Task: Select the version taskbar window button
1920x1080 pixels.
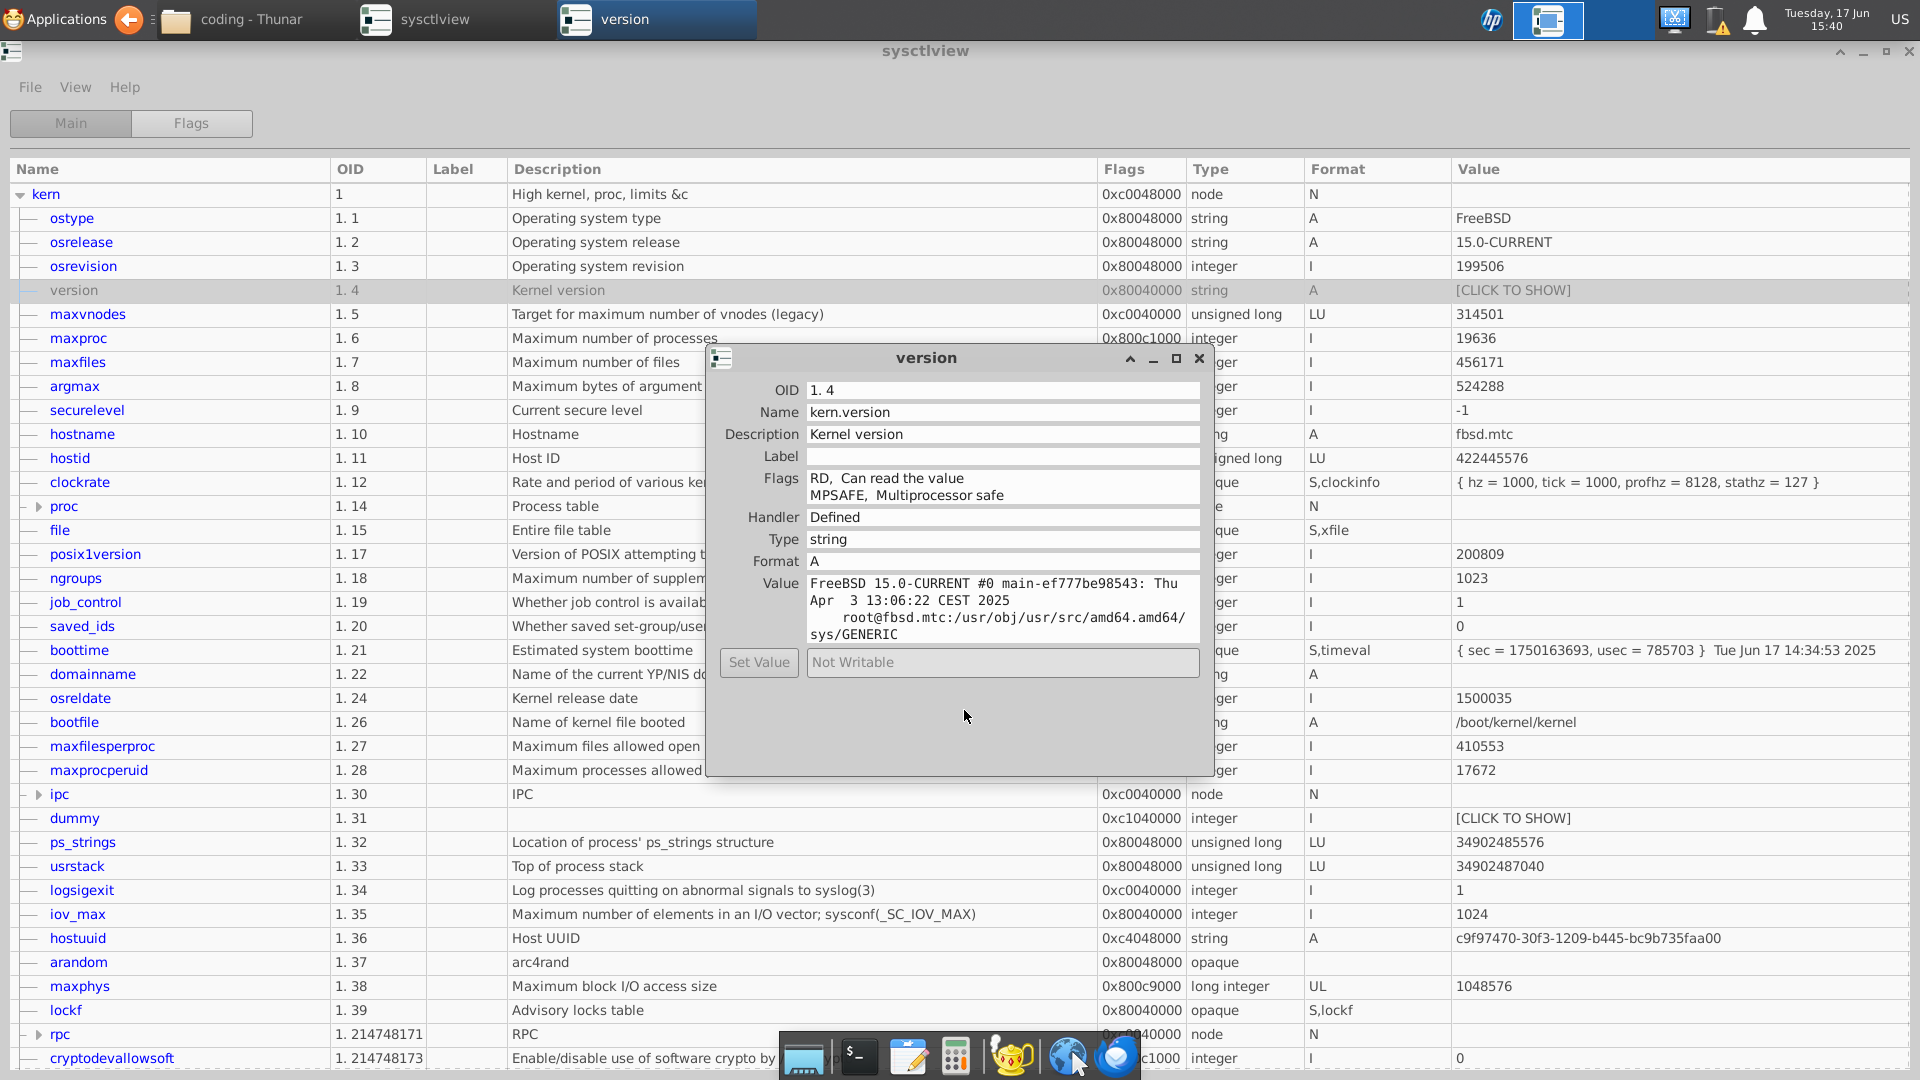Action: click(656, 19)
